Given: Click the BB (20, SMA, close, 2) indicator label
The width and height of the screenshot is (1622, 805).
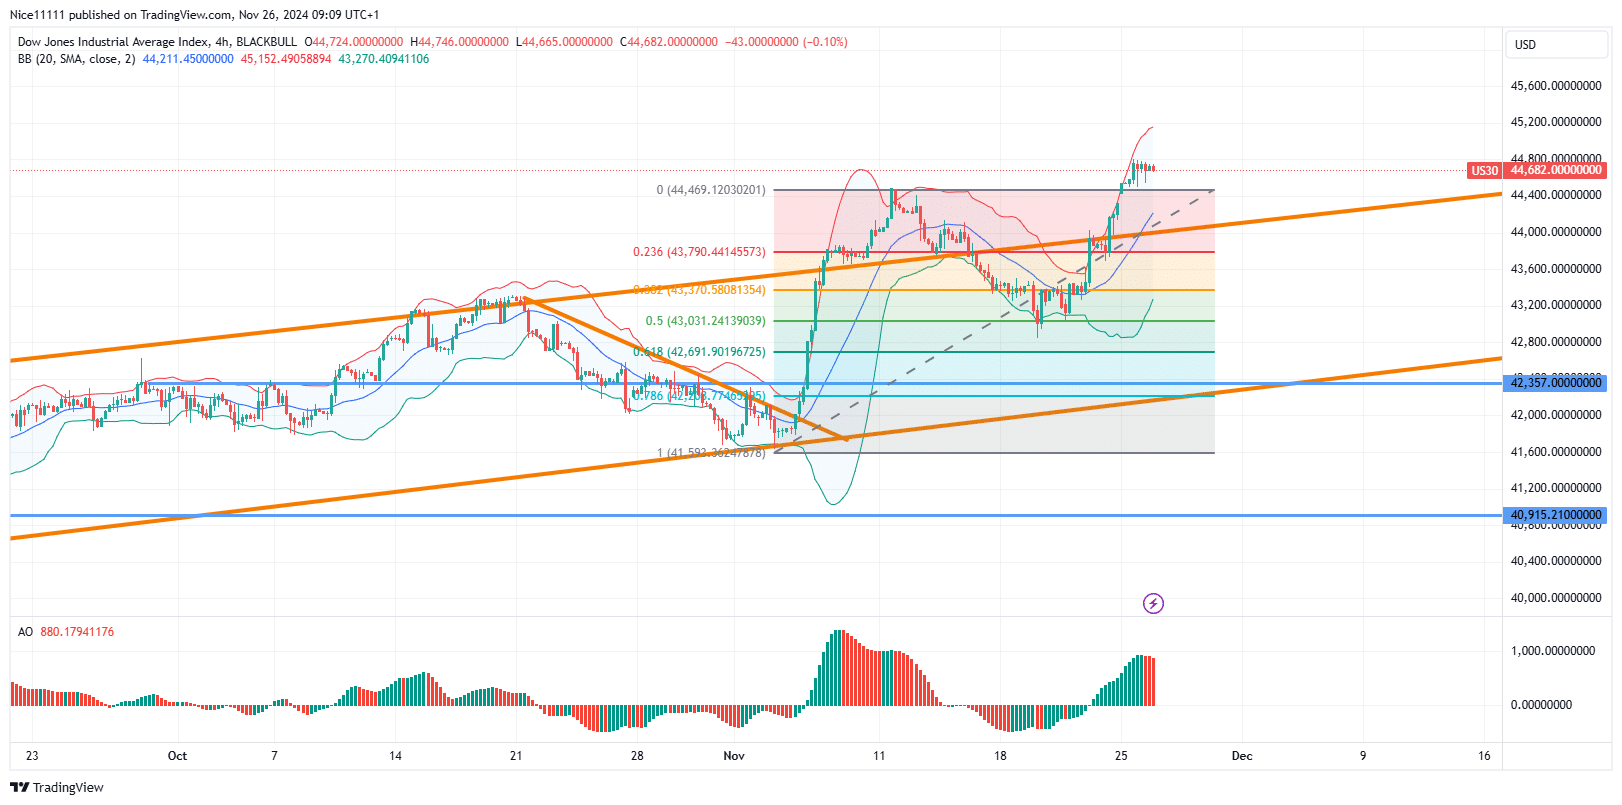Looking at the screenshot, I should tap(77, 59).
